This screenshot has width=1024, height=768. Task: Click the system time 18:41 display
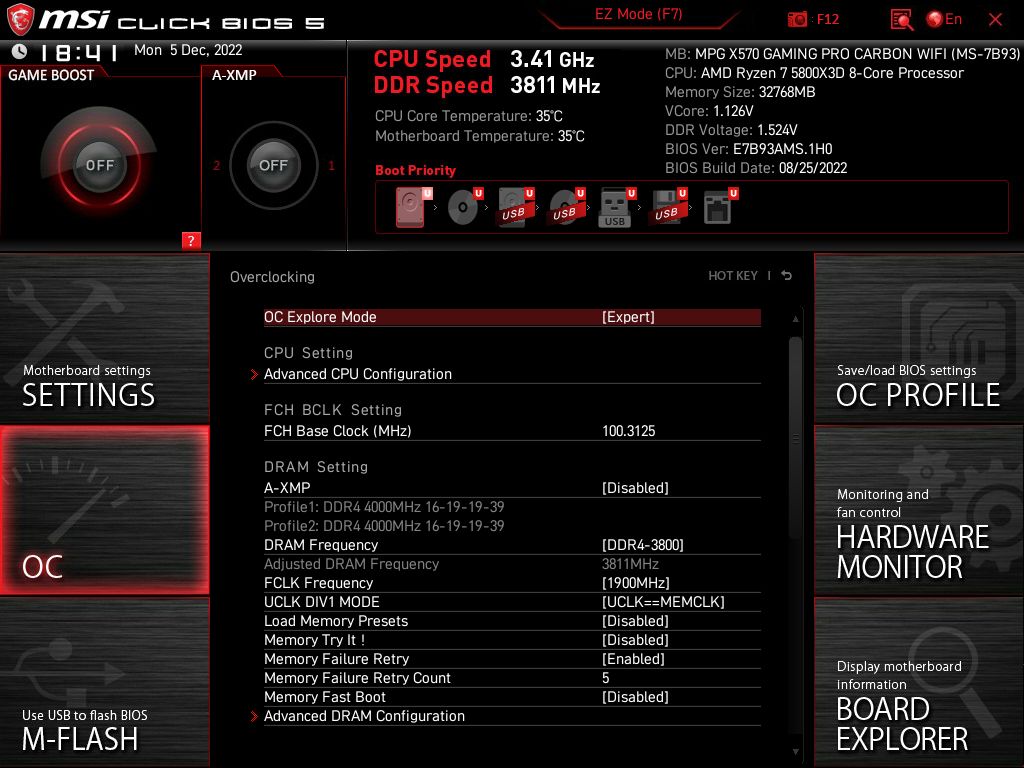coord(78,52)
